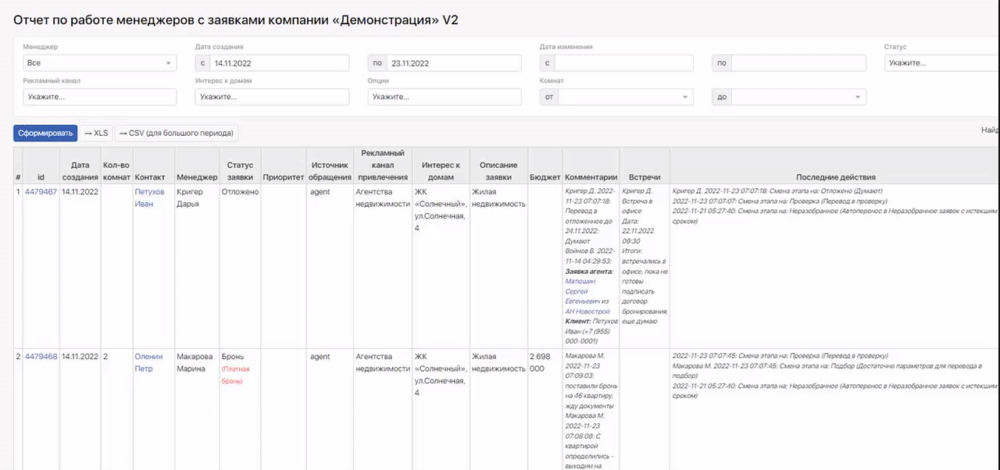This screenshot has width=1000, height=470.
Task: Open contact Оленин Петр link
Action: point(149,361)
